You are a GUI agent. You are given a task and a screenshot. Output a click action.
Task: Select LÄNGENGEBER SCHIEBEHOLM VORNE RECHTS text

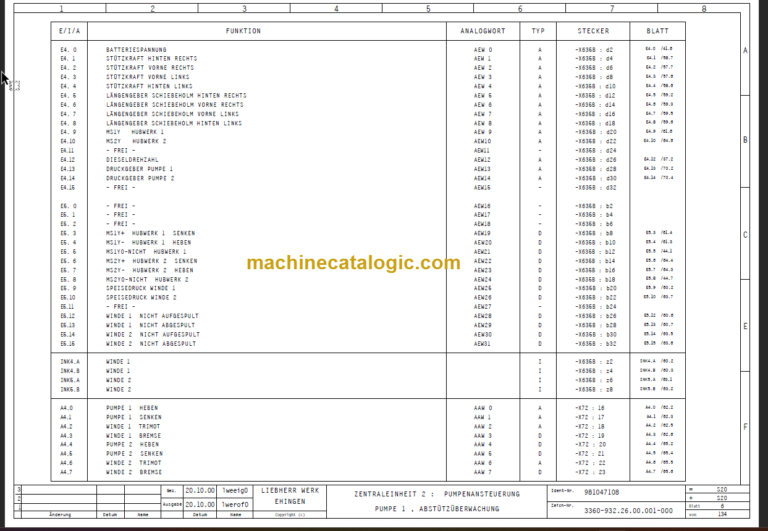tap(175, 105)
